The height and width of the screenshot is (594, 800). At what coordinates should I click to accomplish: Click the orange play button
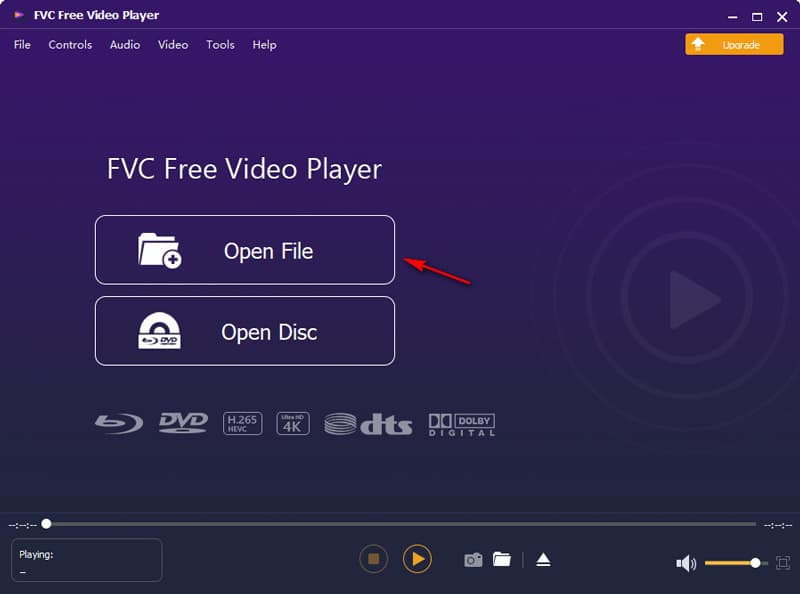coord(417,559)
